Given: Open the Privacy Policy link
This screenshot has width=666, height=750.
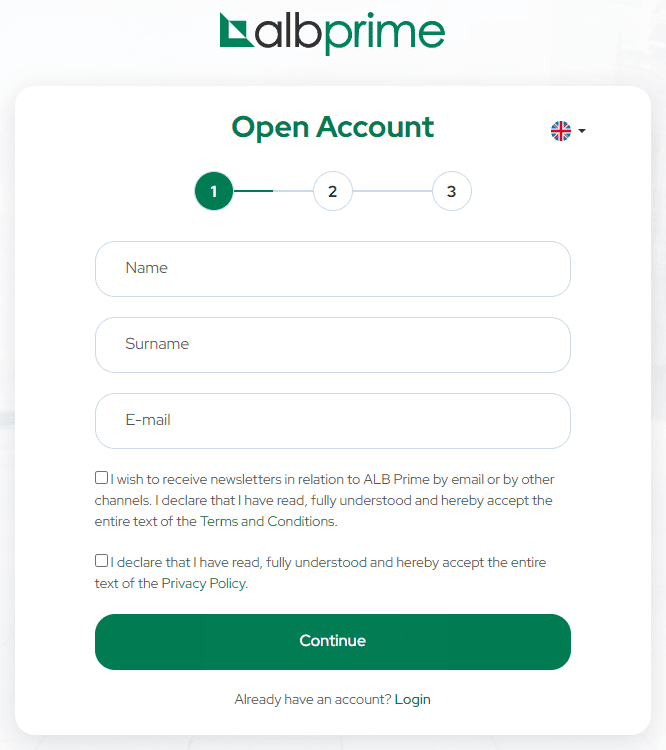Looking at the screenshot, I should pos(204,584).
